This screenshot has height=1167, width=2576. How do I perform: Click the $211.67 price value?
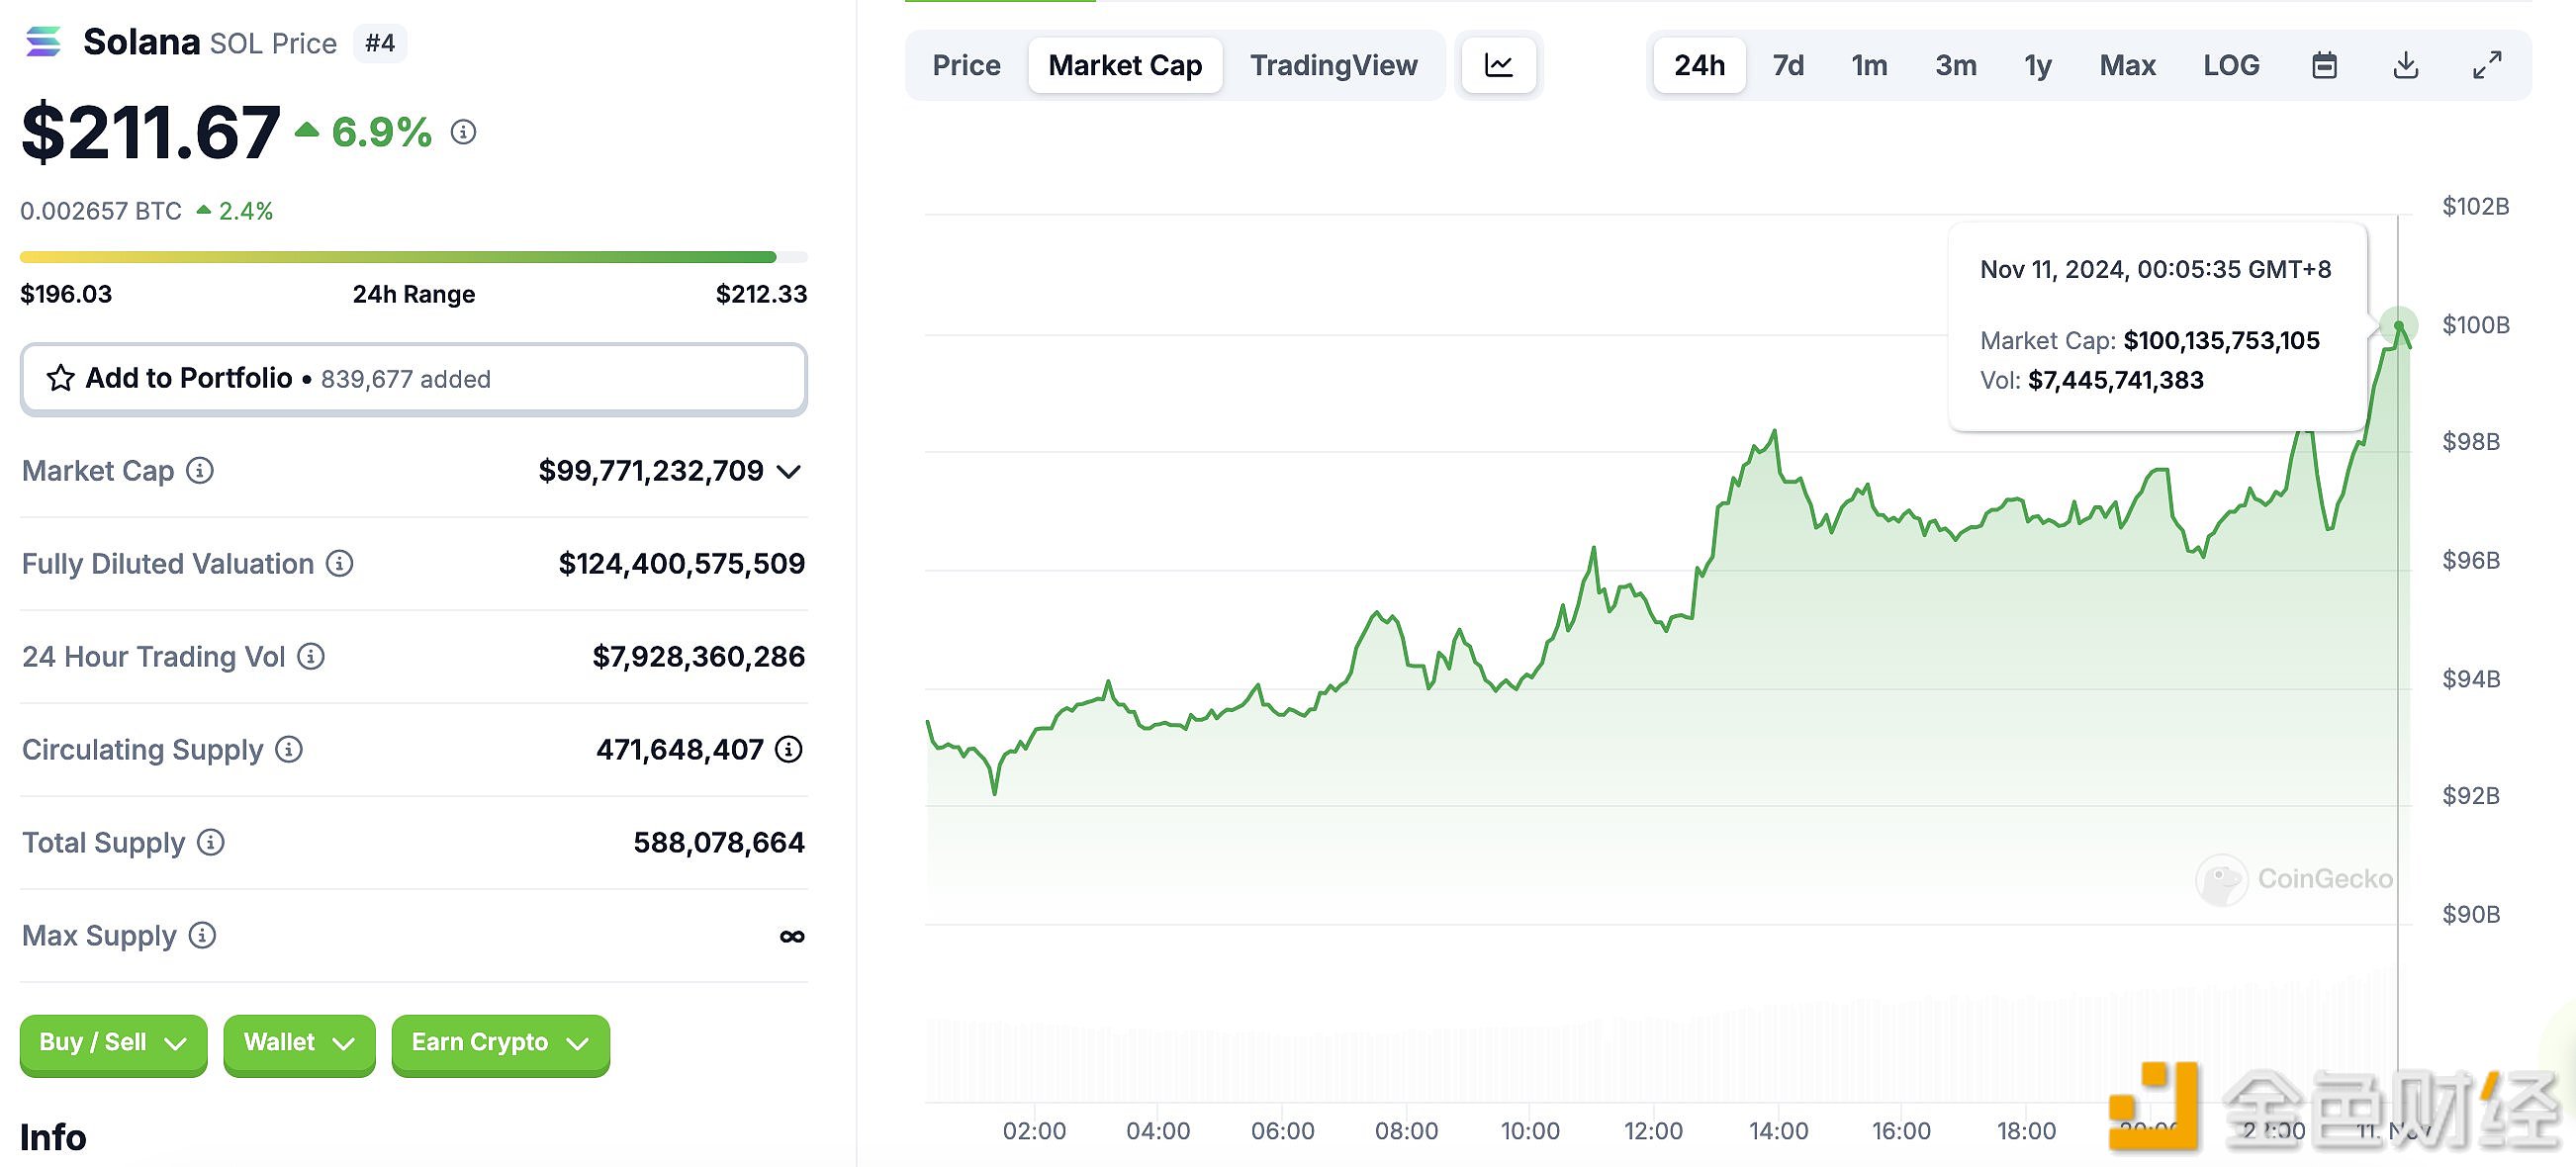(151, 132)
